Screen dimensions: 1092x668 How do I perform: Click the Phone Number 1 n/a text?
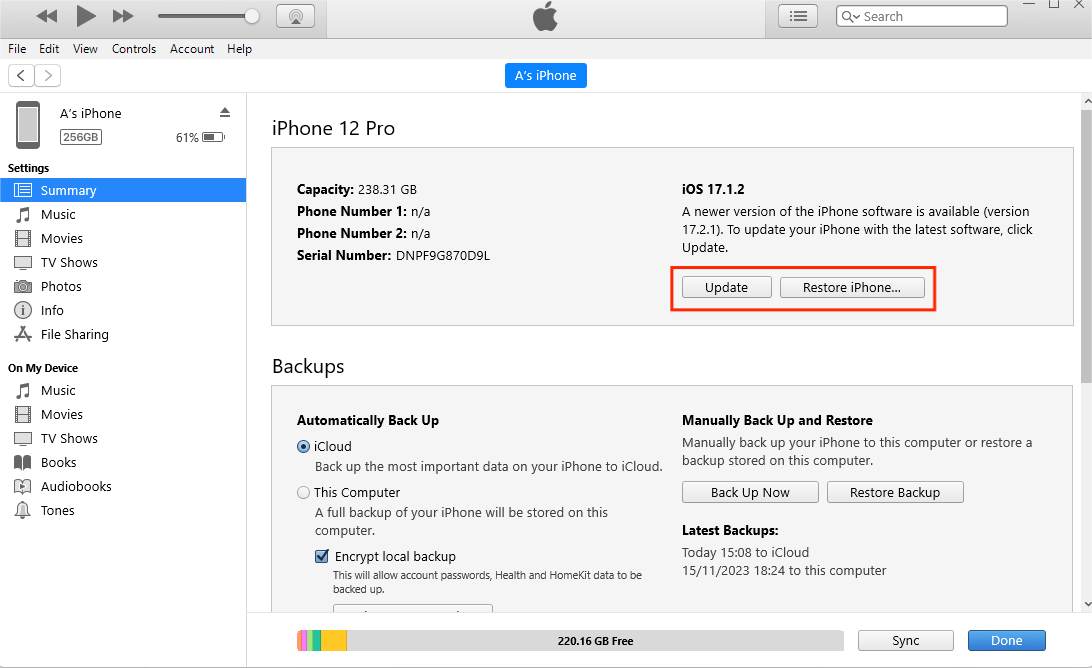point(364,211)
